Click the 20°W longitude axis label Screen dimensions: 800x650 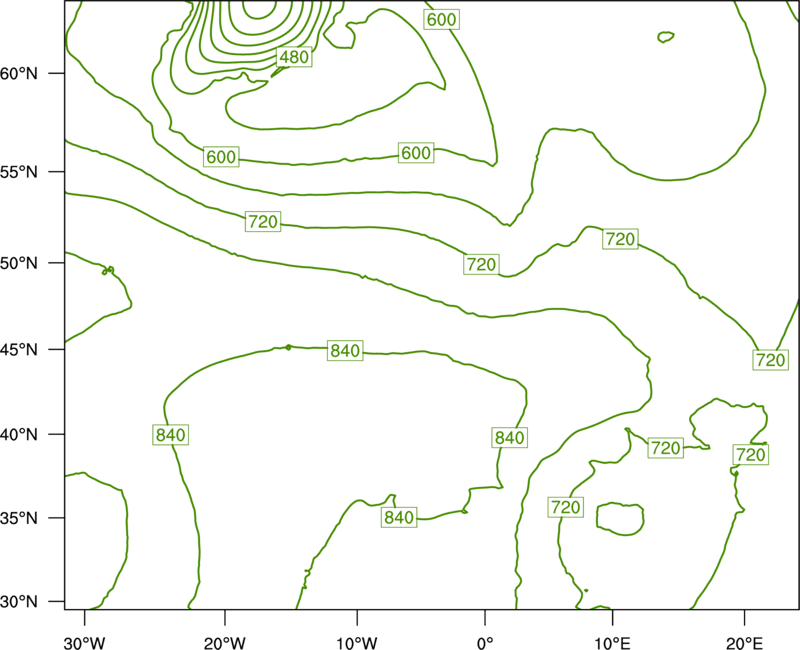(x=224, y=643)
